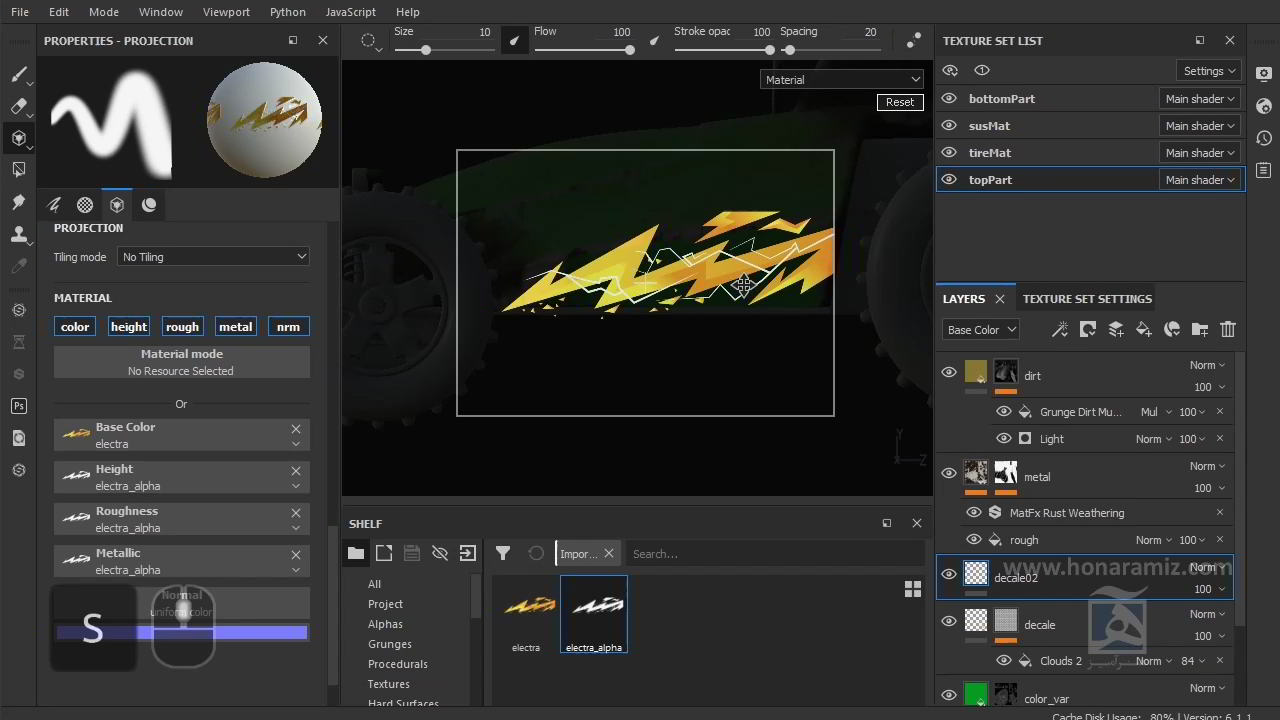Click the Add smart material icon
Image resolution: width=1280 pixels, height=720 pixels.
(x=1172, y=329)
